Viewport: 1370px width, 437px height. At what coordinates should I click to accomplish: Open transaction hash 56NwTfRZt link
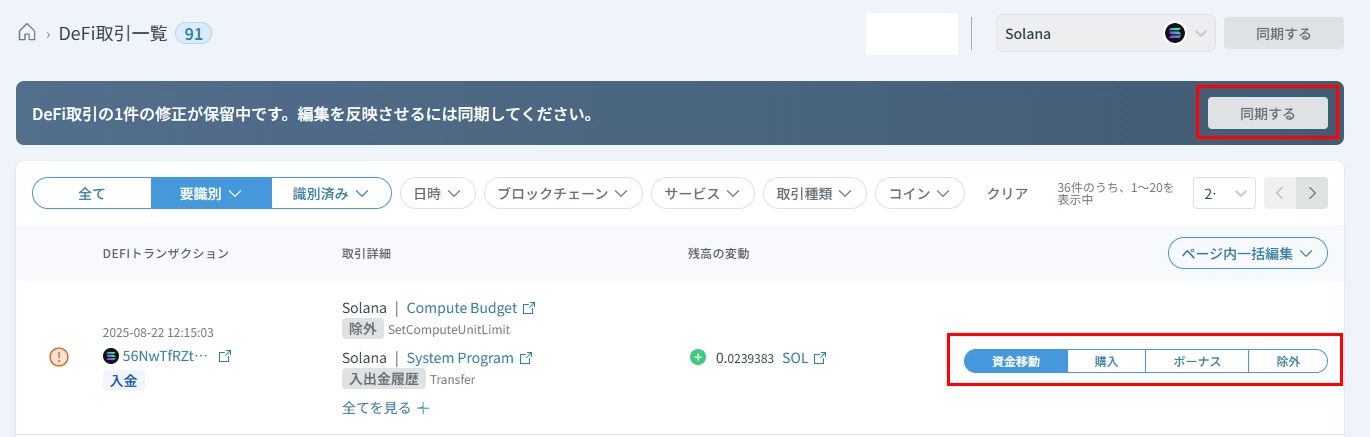tap(165, 356)
